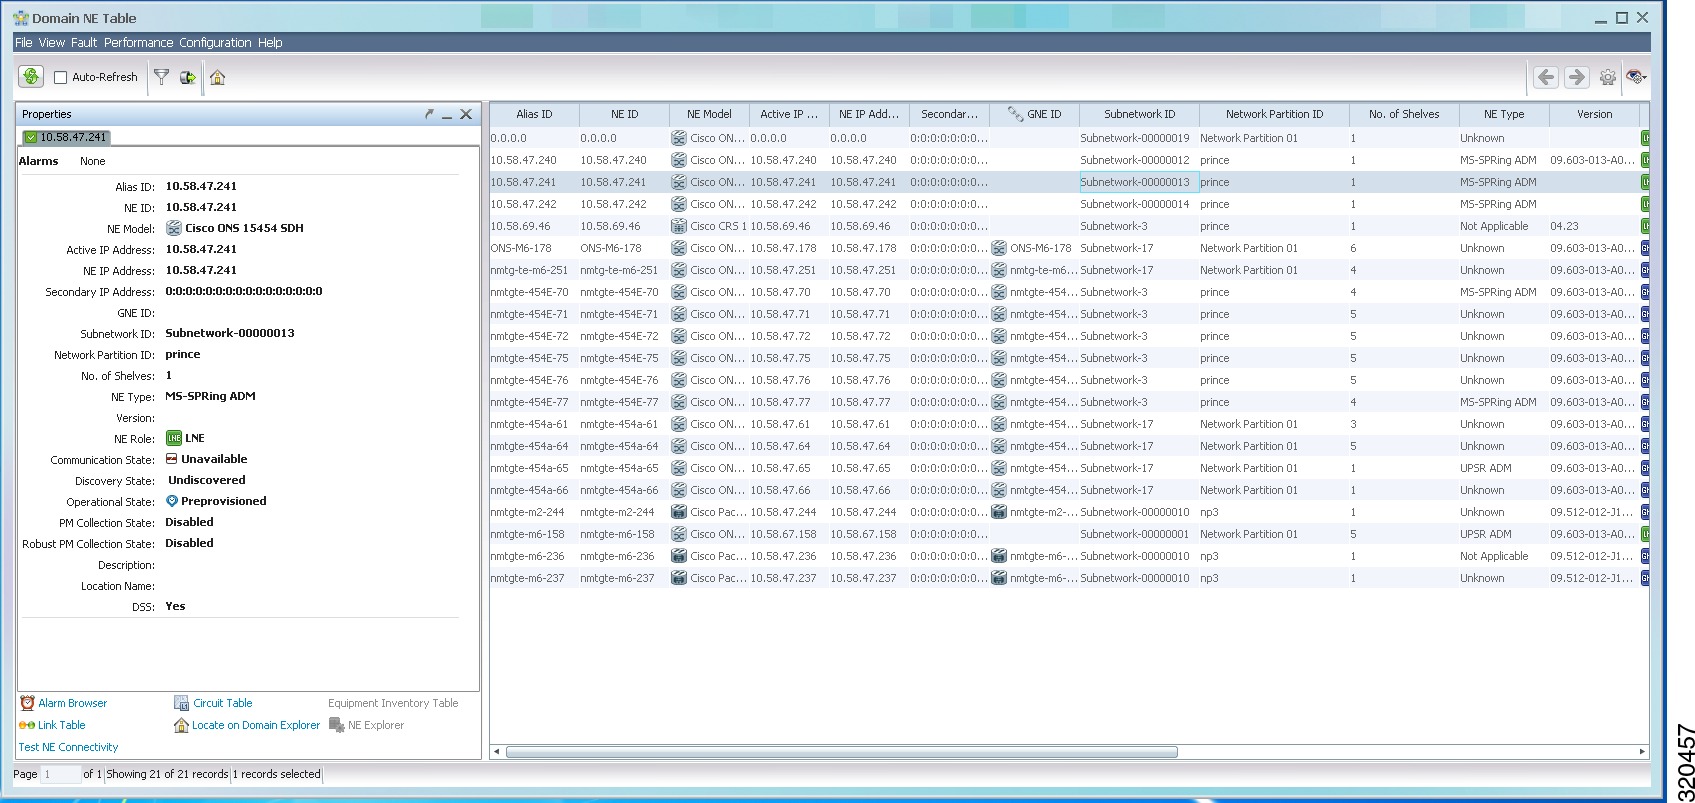Click the Domain NE Table title icon
This screenshot has width=1695, height=803.
pyautogui.click(x=21, y=18)
